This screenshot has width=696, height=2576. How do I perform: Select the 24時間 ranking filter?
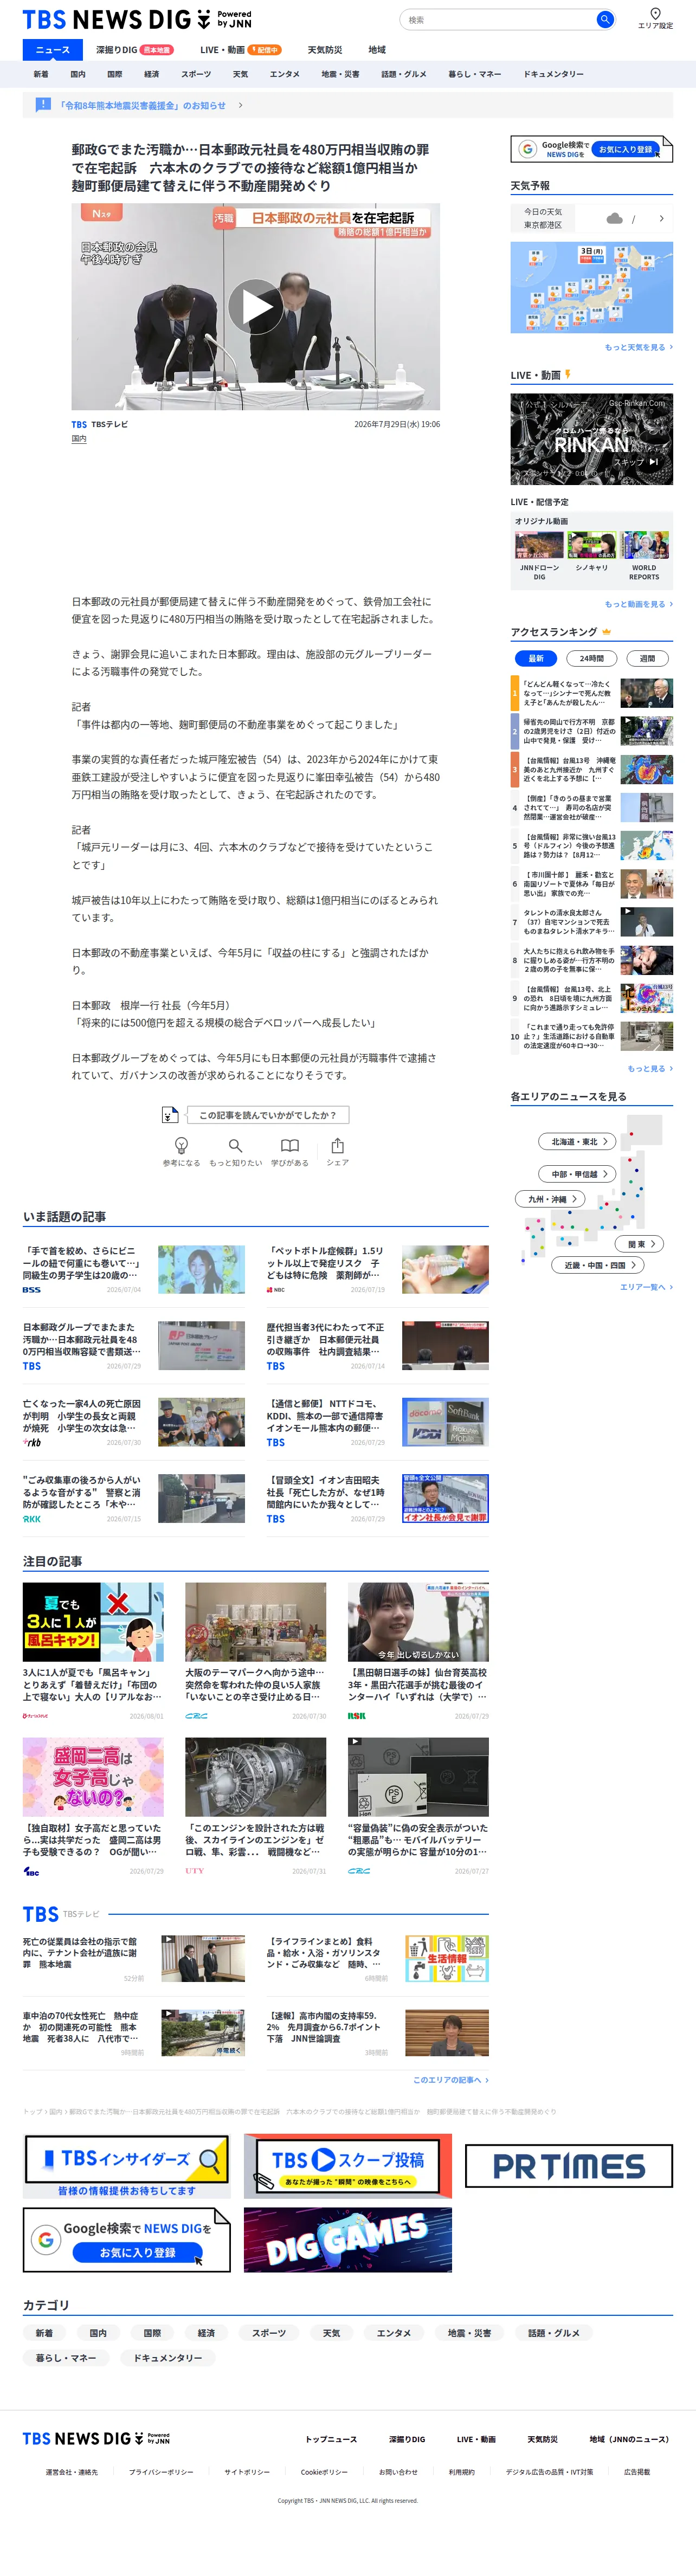click(592, 658)
